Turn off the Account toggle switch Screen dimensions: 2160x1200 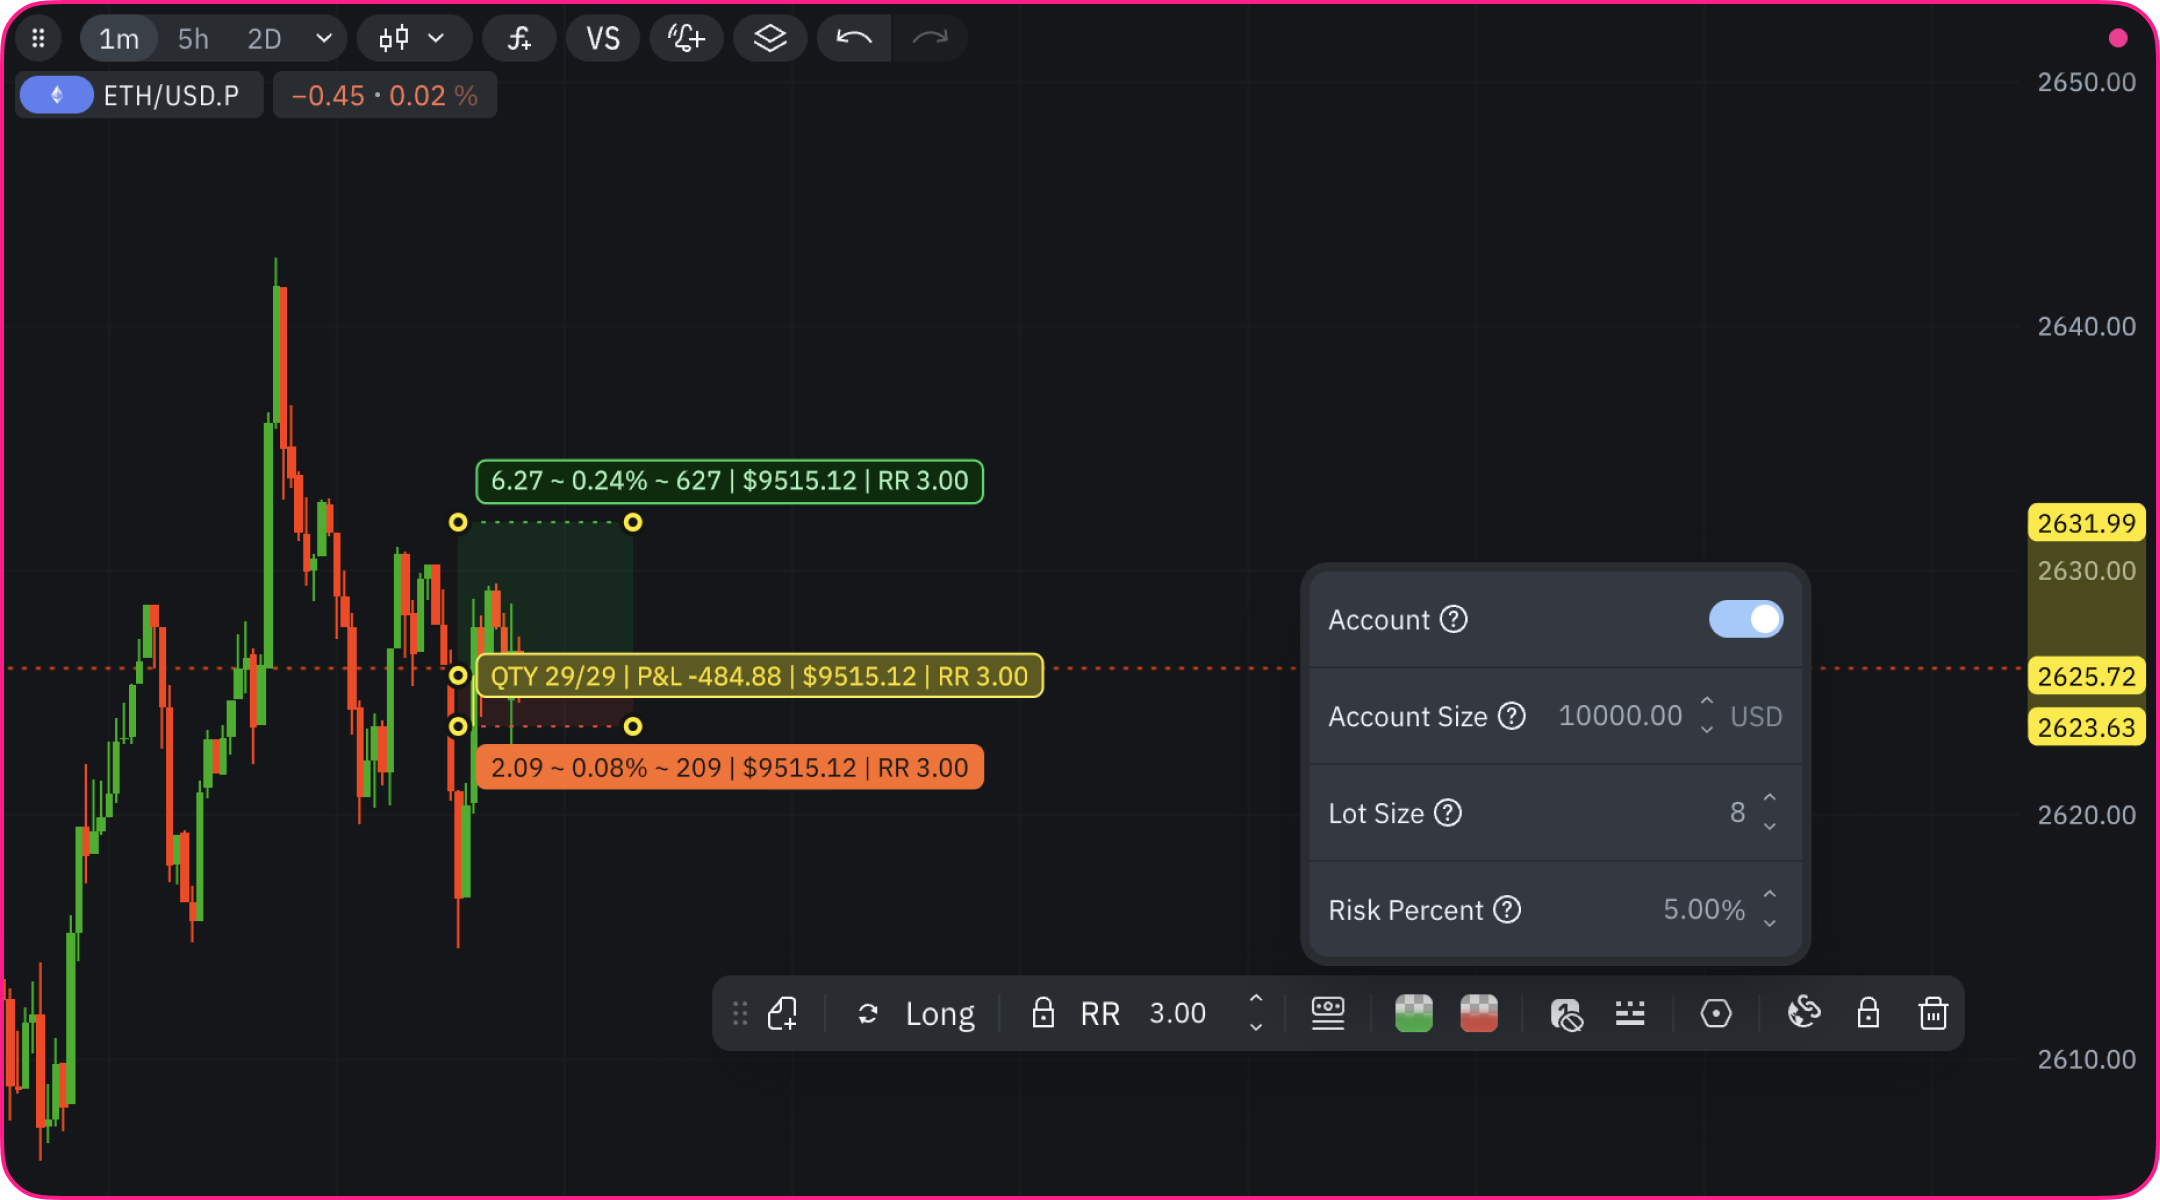[1745, 619]
